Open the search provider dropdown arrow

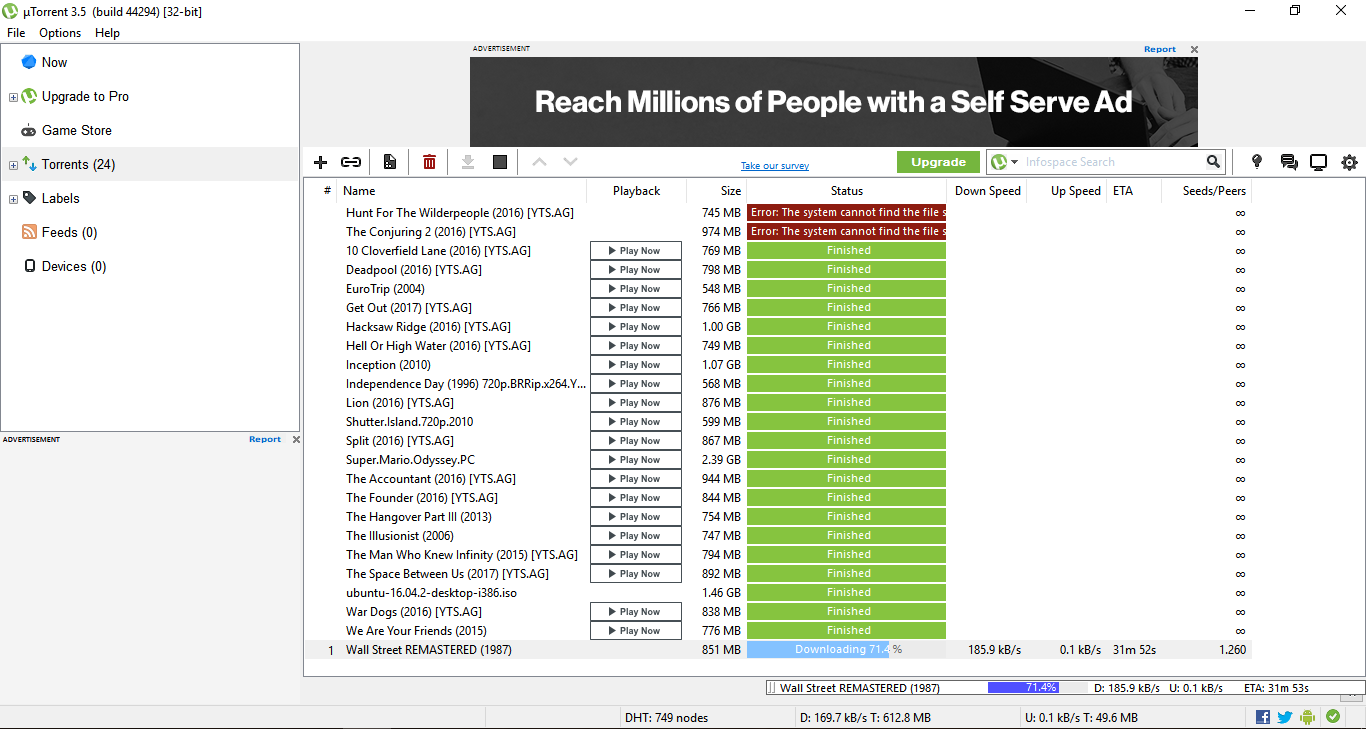pyautogui.click(x=1014, y=162)
